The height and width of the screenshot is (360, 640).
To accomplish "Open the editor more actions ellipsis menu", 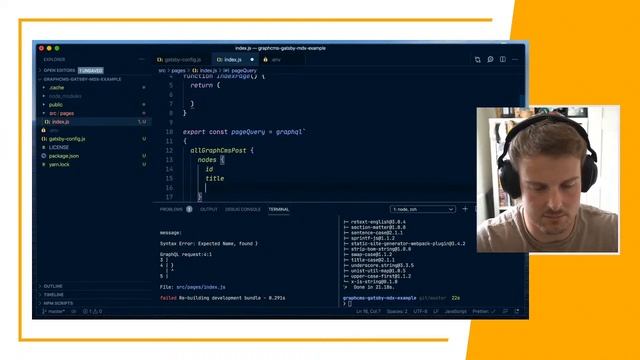I will coord(515,60).
